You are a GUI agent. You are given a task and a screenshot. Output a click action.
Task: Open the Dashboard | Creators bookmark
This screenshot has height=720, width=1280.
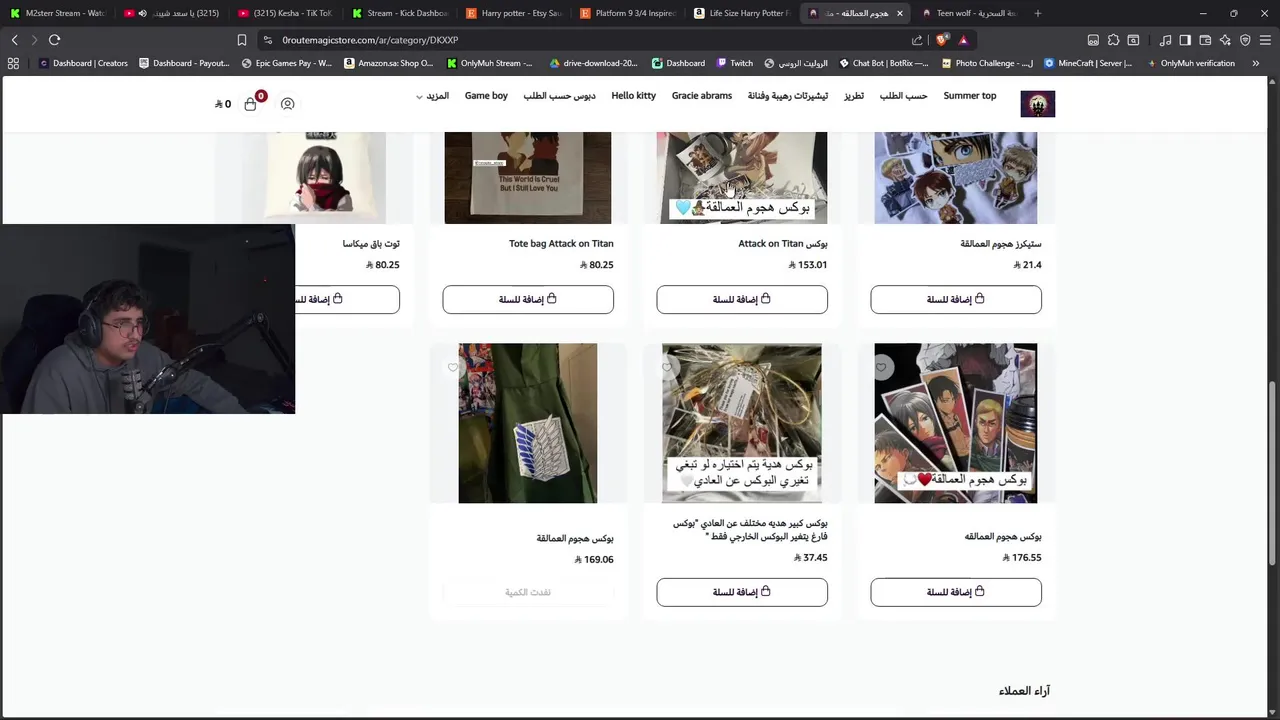(83, 63)
